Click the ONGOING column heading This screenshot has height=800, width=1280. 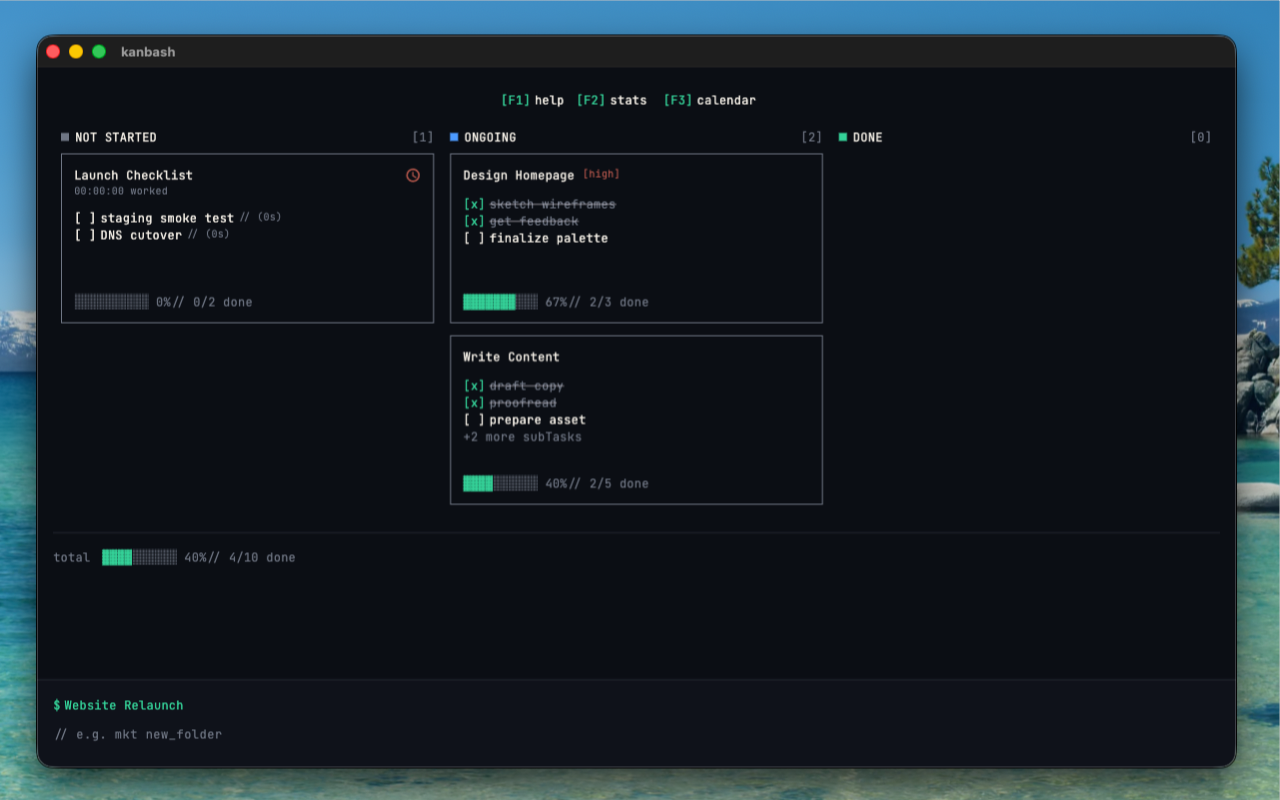(x=490, y=137)
